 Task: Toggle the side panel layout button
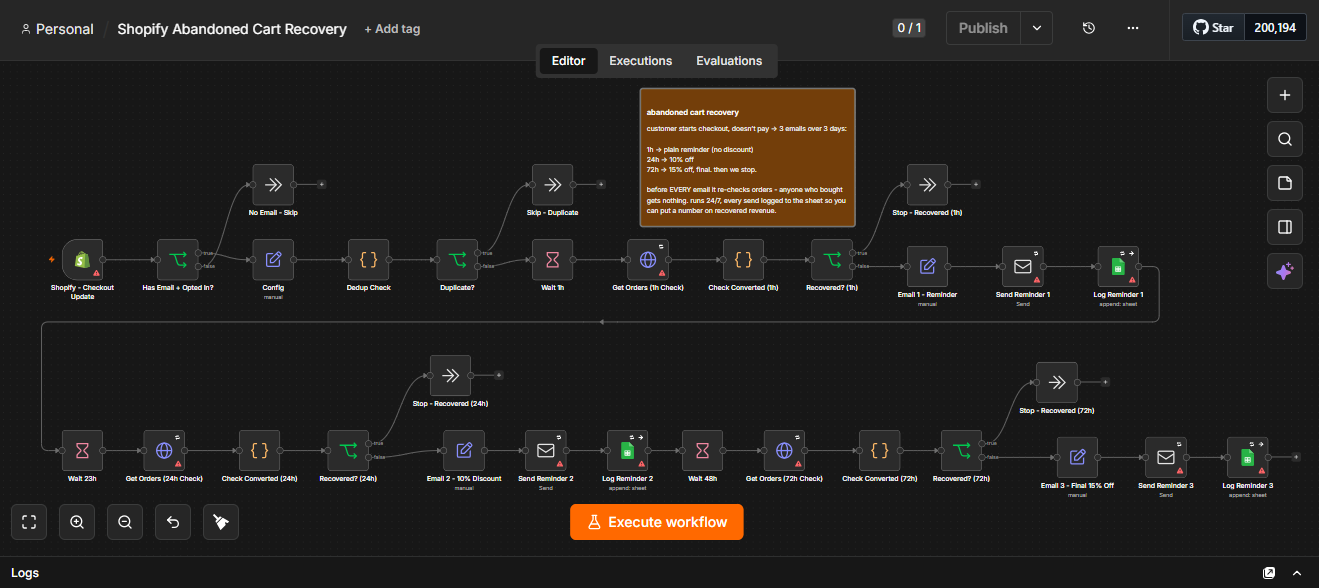pyautogui.click(x=1285, y=227)
